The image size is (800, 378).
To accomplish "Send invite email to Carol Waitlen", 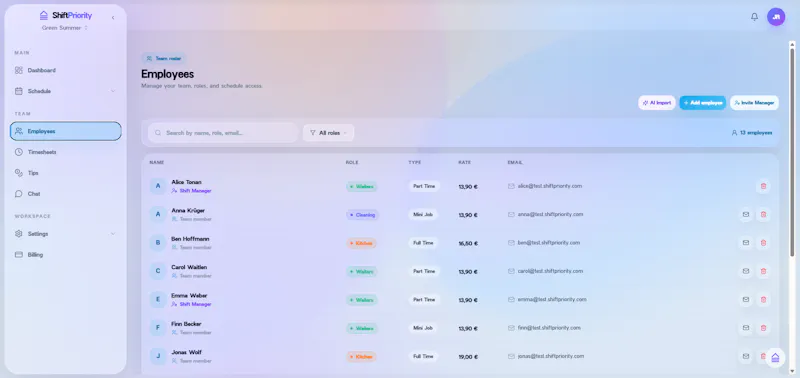I will pyautogui.click(x=746, y=271).
